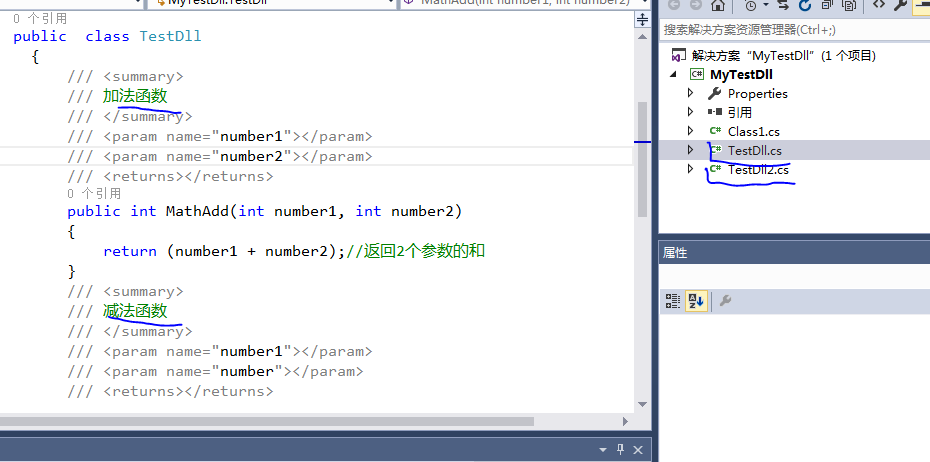Click the sync with active document icon
The width and height of the screenshot is (930, 462).
pos(783,5)
